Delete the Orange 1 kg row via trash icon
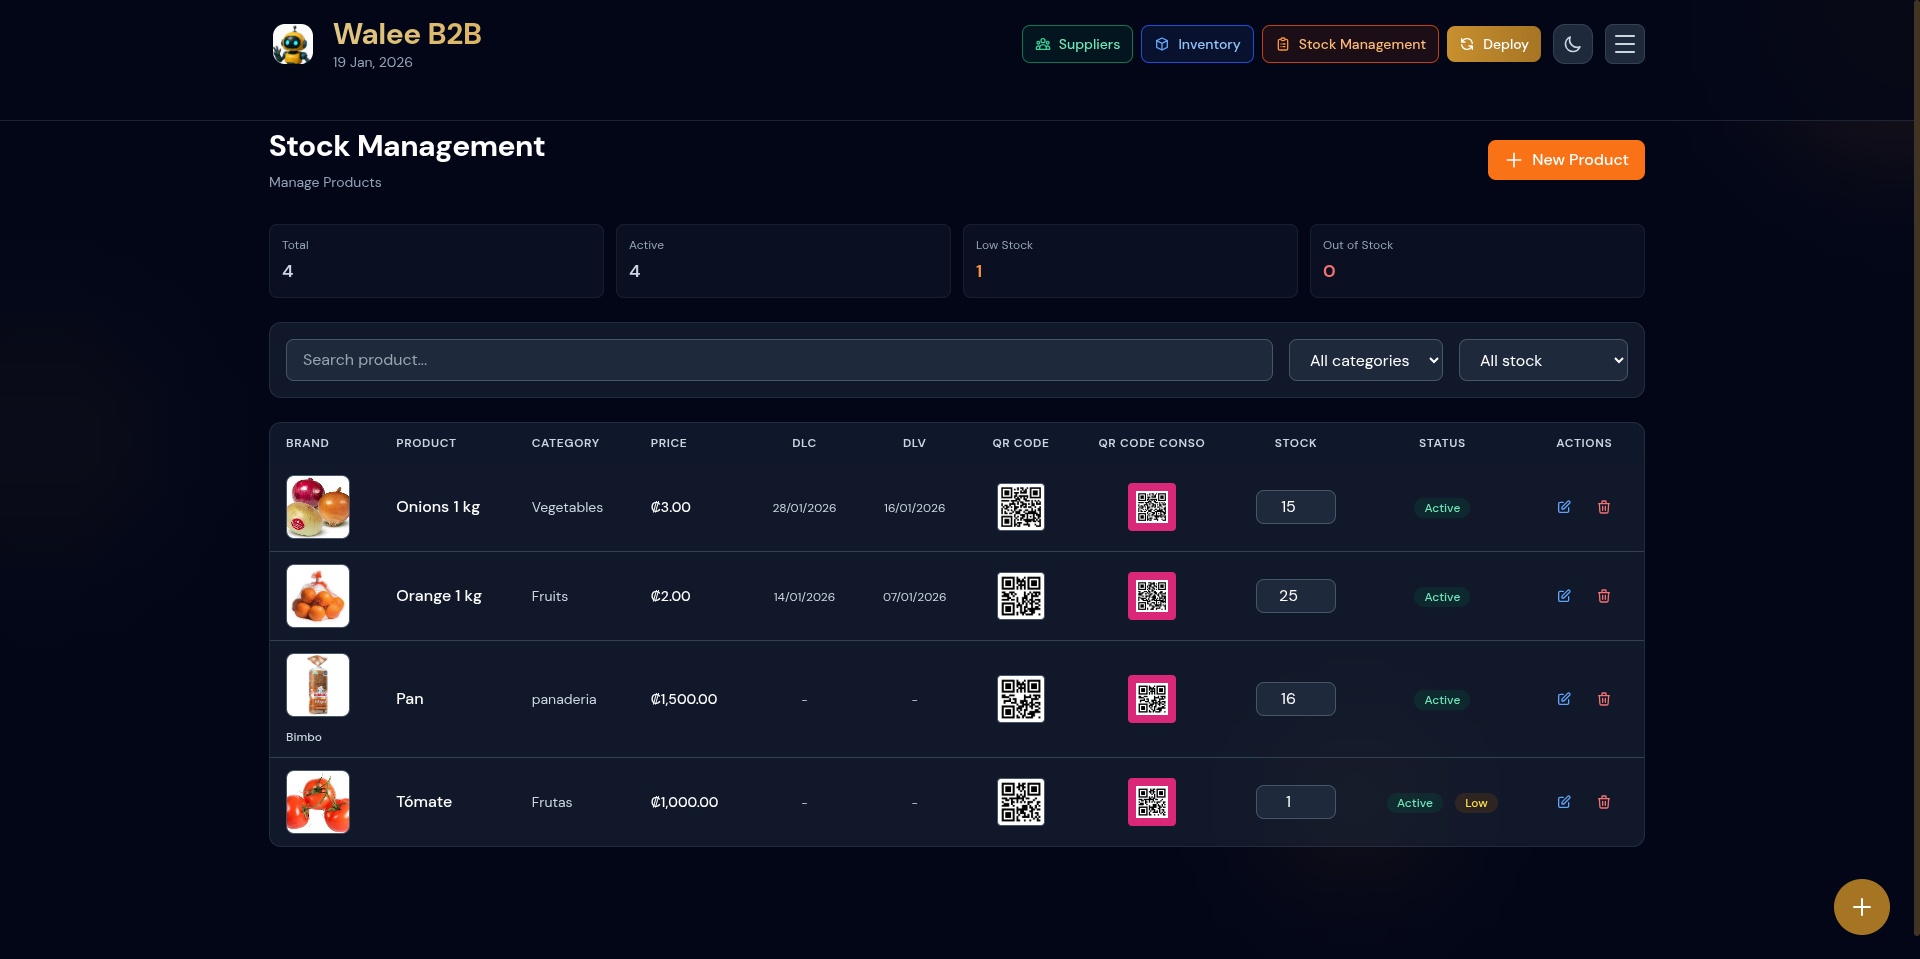Image resolution: width=1920 pixels, height=959 pixels. point(1604,596)
